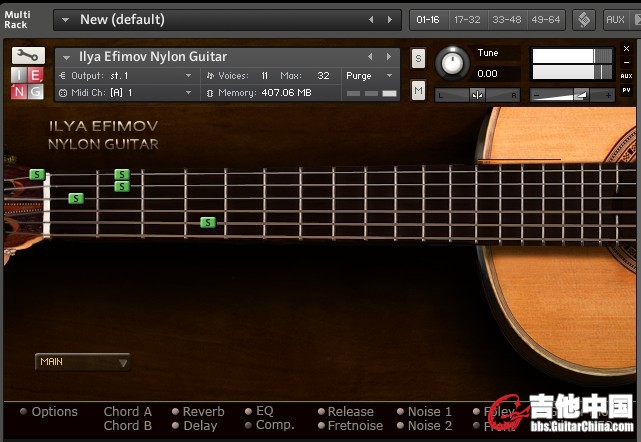Image resolution: width=641 pixels, height=442 pixels.
Task: Click the pan L-R slider
Action: (477, 95)
